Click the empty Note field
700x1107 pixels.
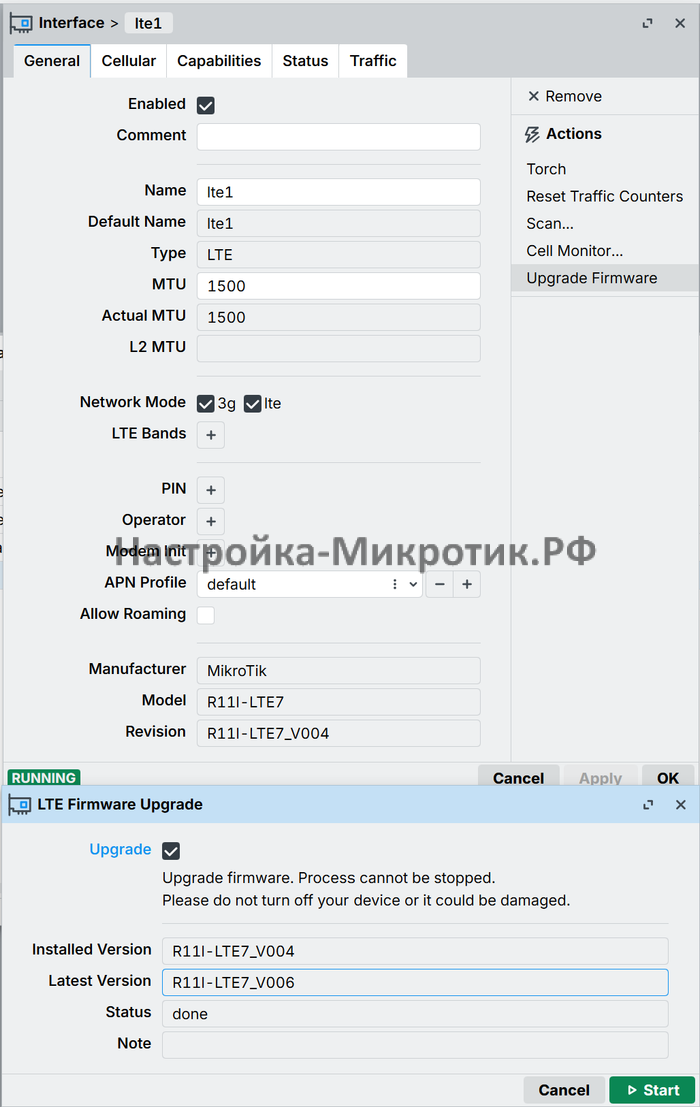tap(415, 1045)
